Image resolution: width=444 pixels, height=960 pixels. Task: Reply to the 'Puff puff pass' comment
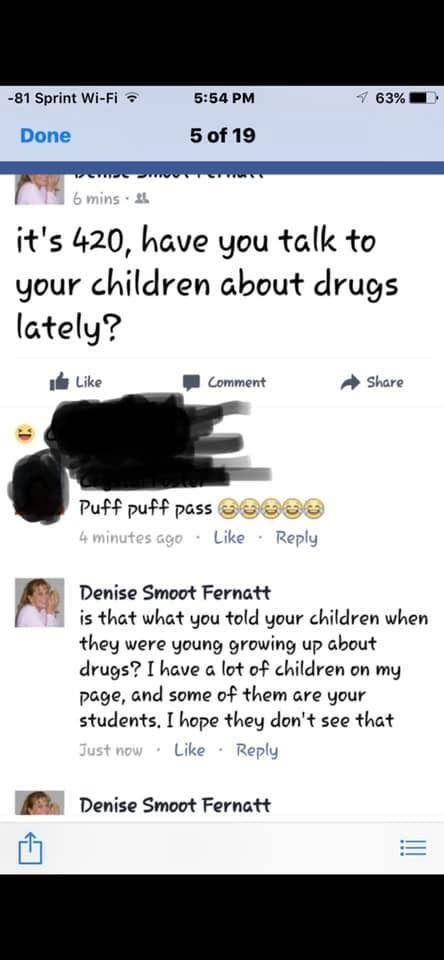[296, 539]
